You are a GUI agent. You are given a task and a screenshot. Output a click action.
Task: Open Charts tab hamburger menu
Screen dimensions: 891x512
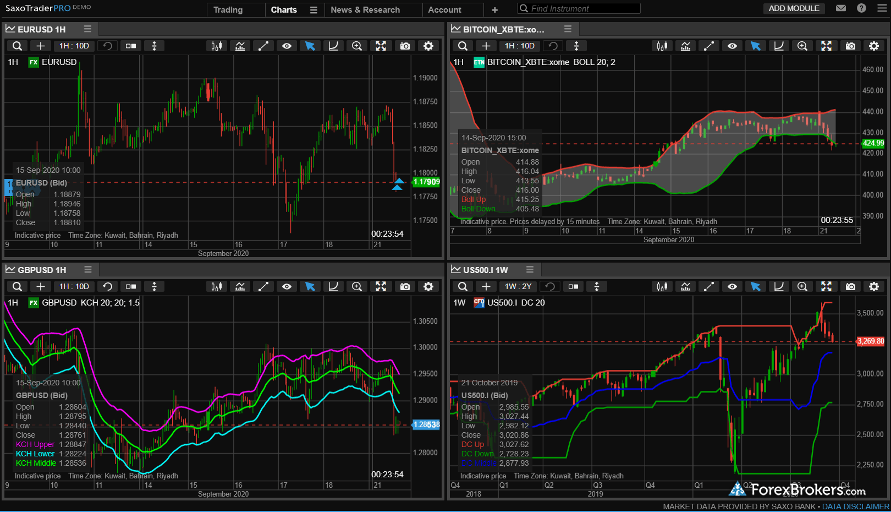pyautogui.click(x=313, y=10)
